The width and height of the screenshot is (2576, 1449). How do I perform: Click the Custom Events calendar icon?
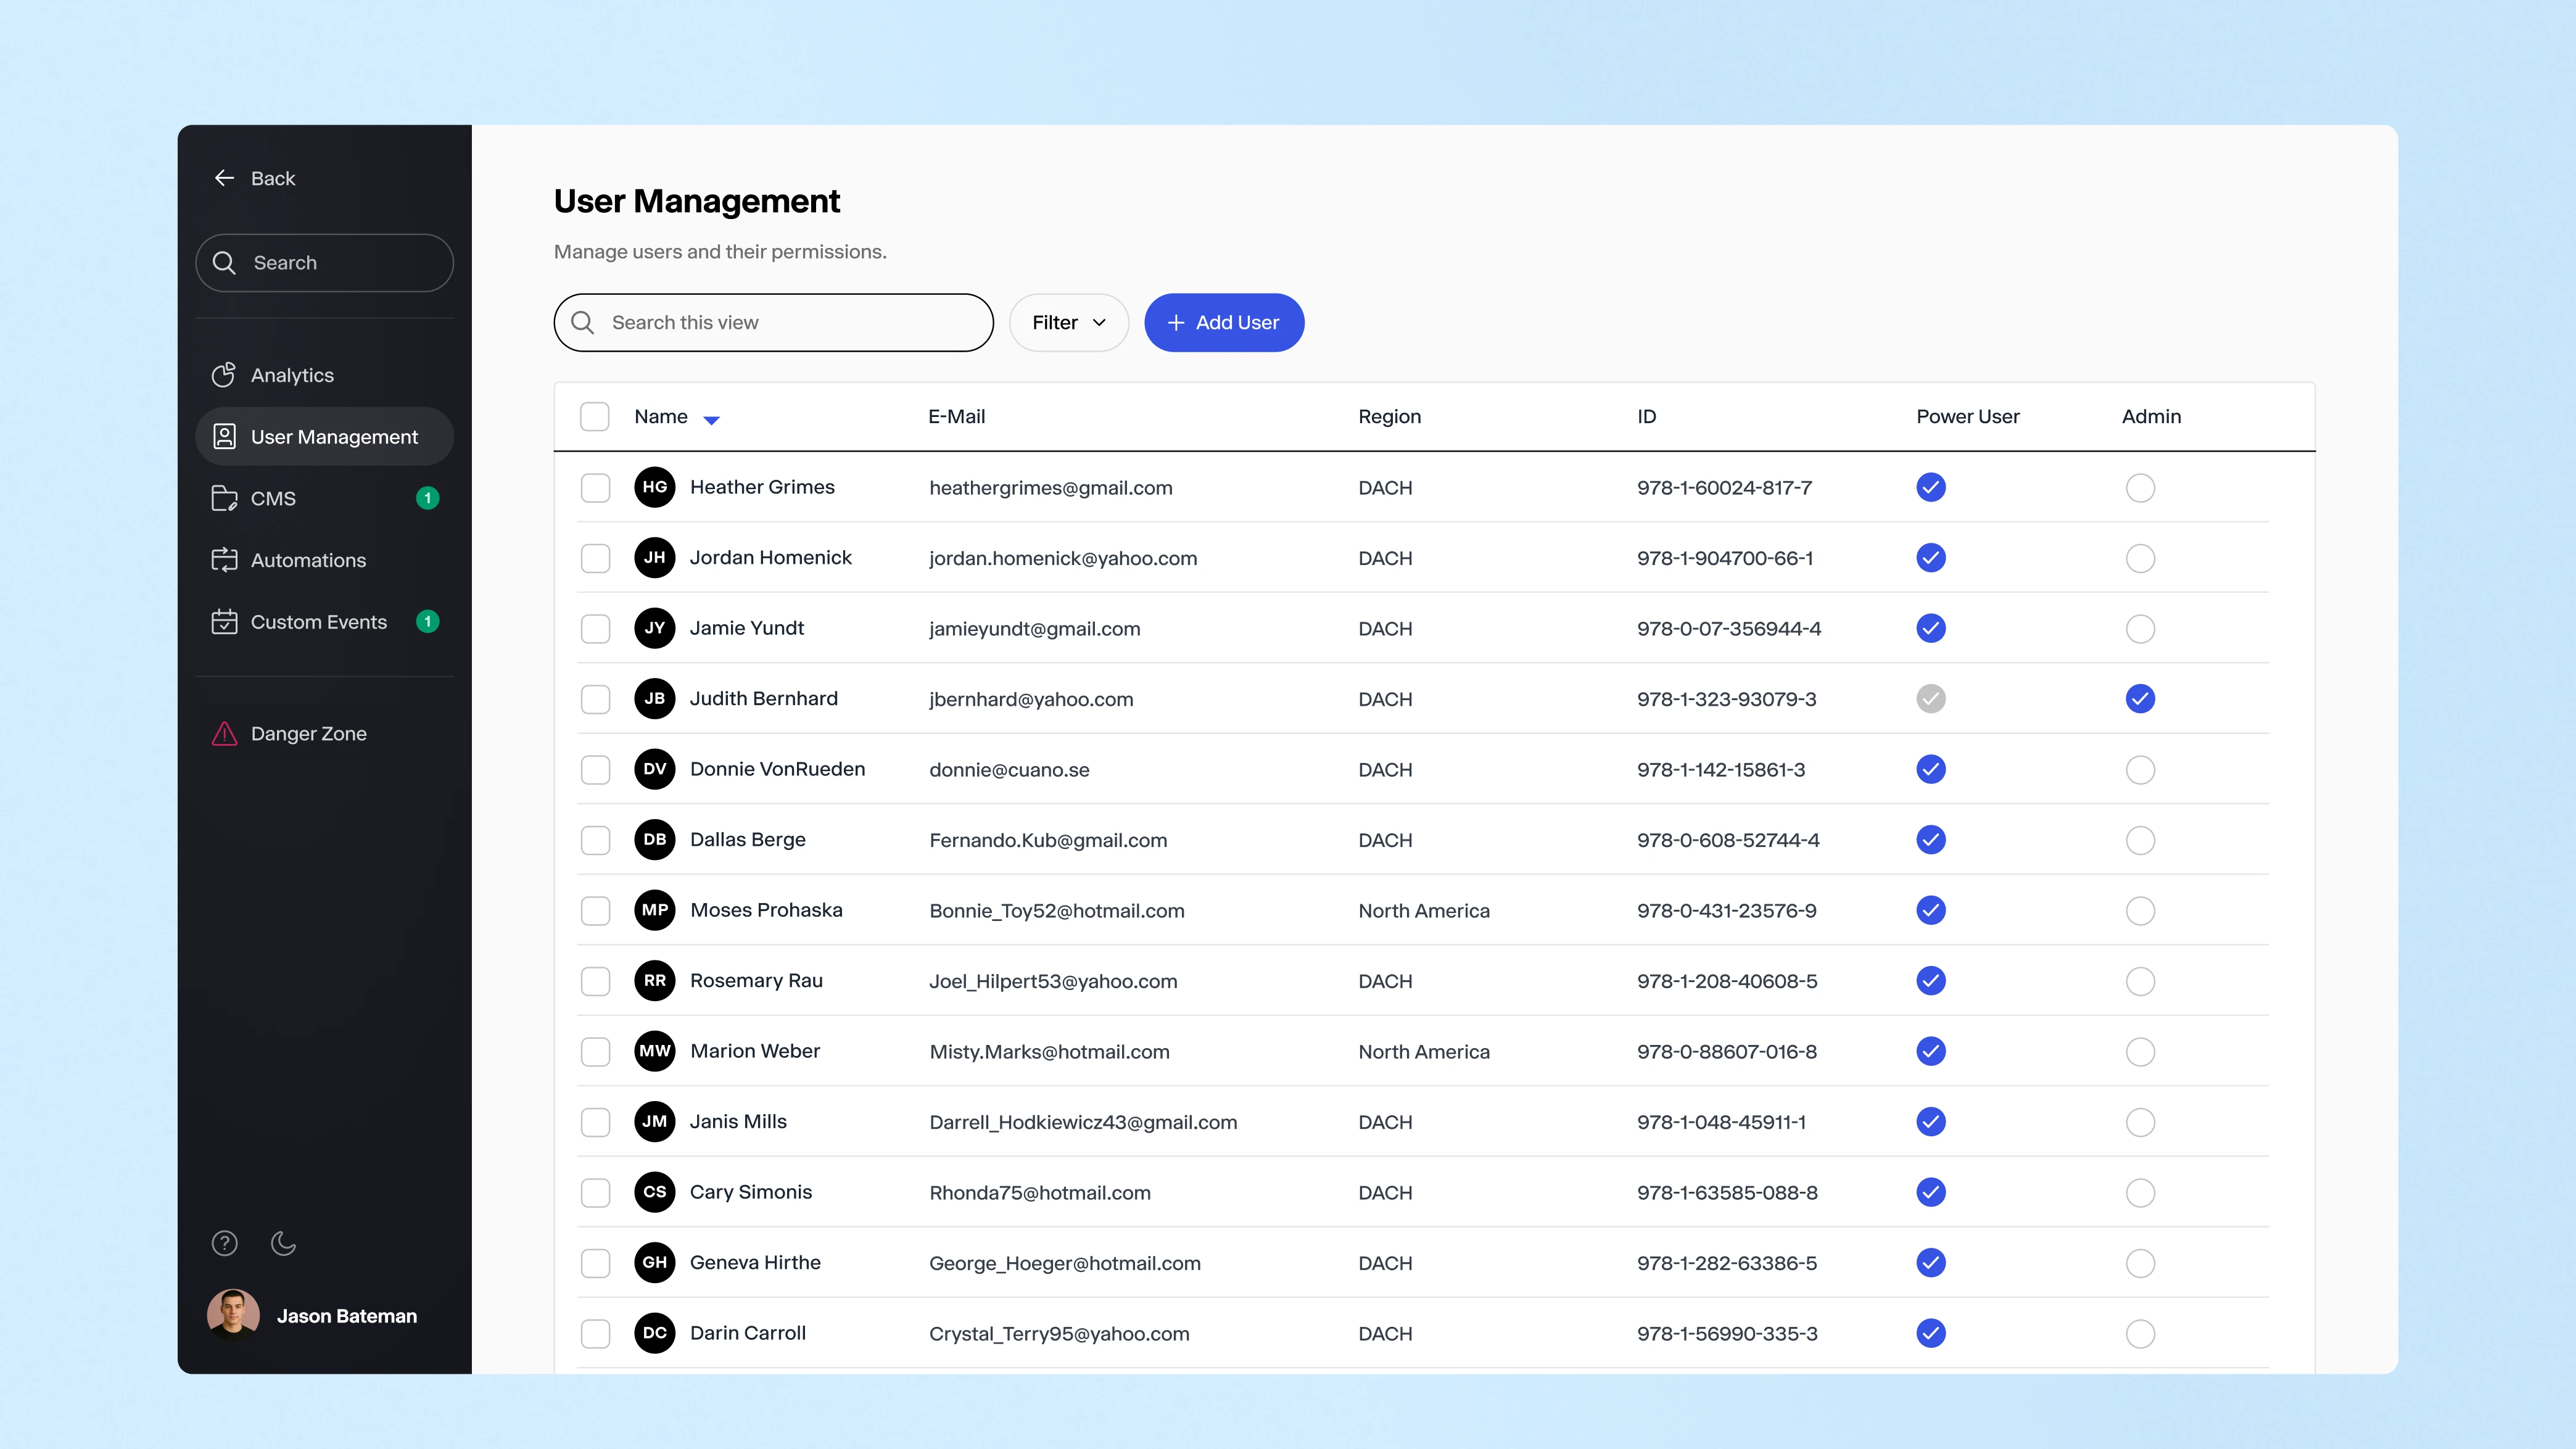[224, 622]
